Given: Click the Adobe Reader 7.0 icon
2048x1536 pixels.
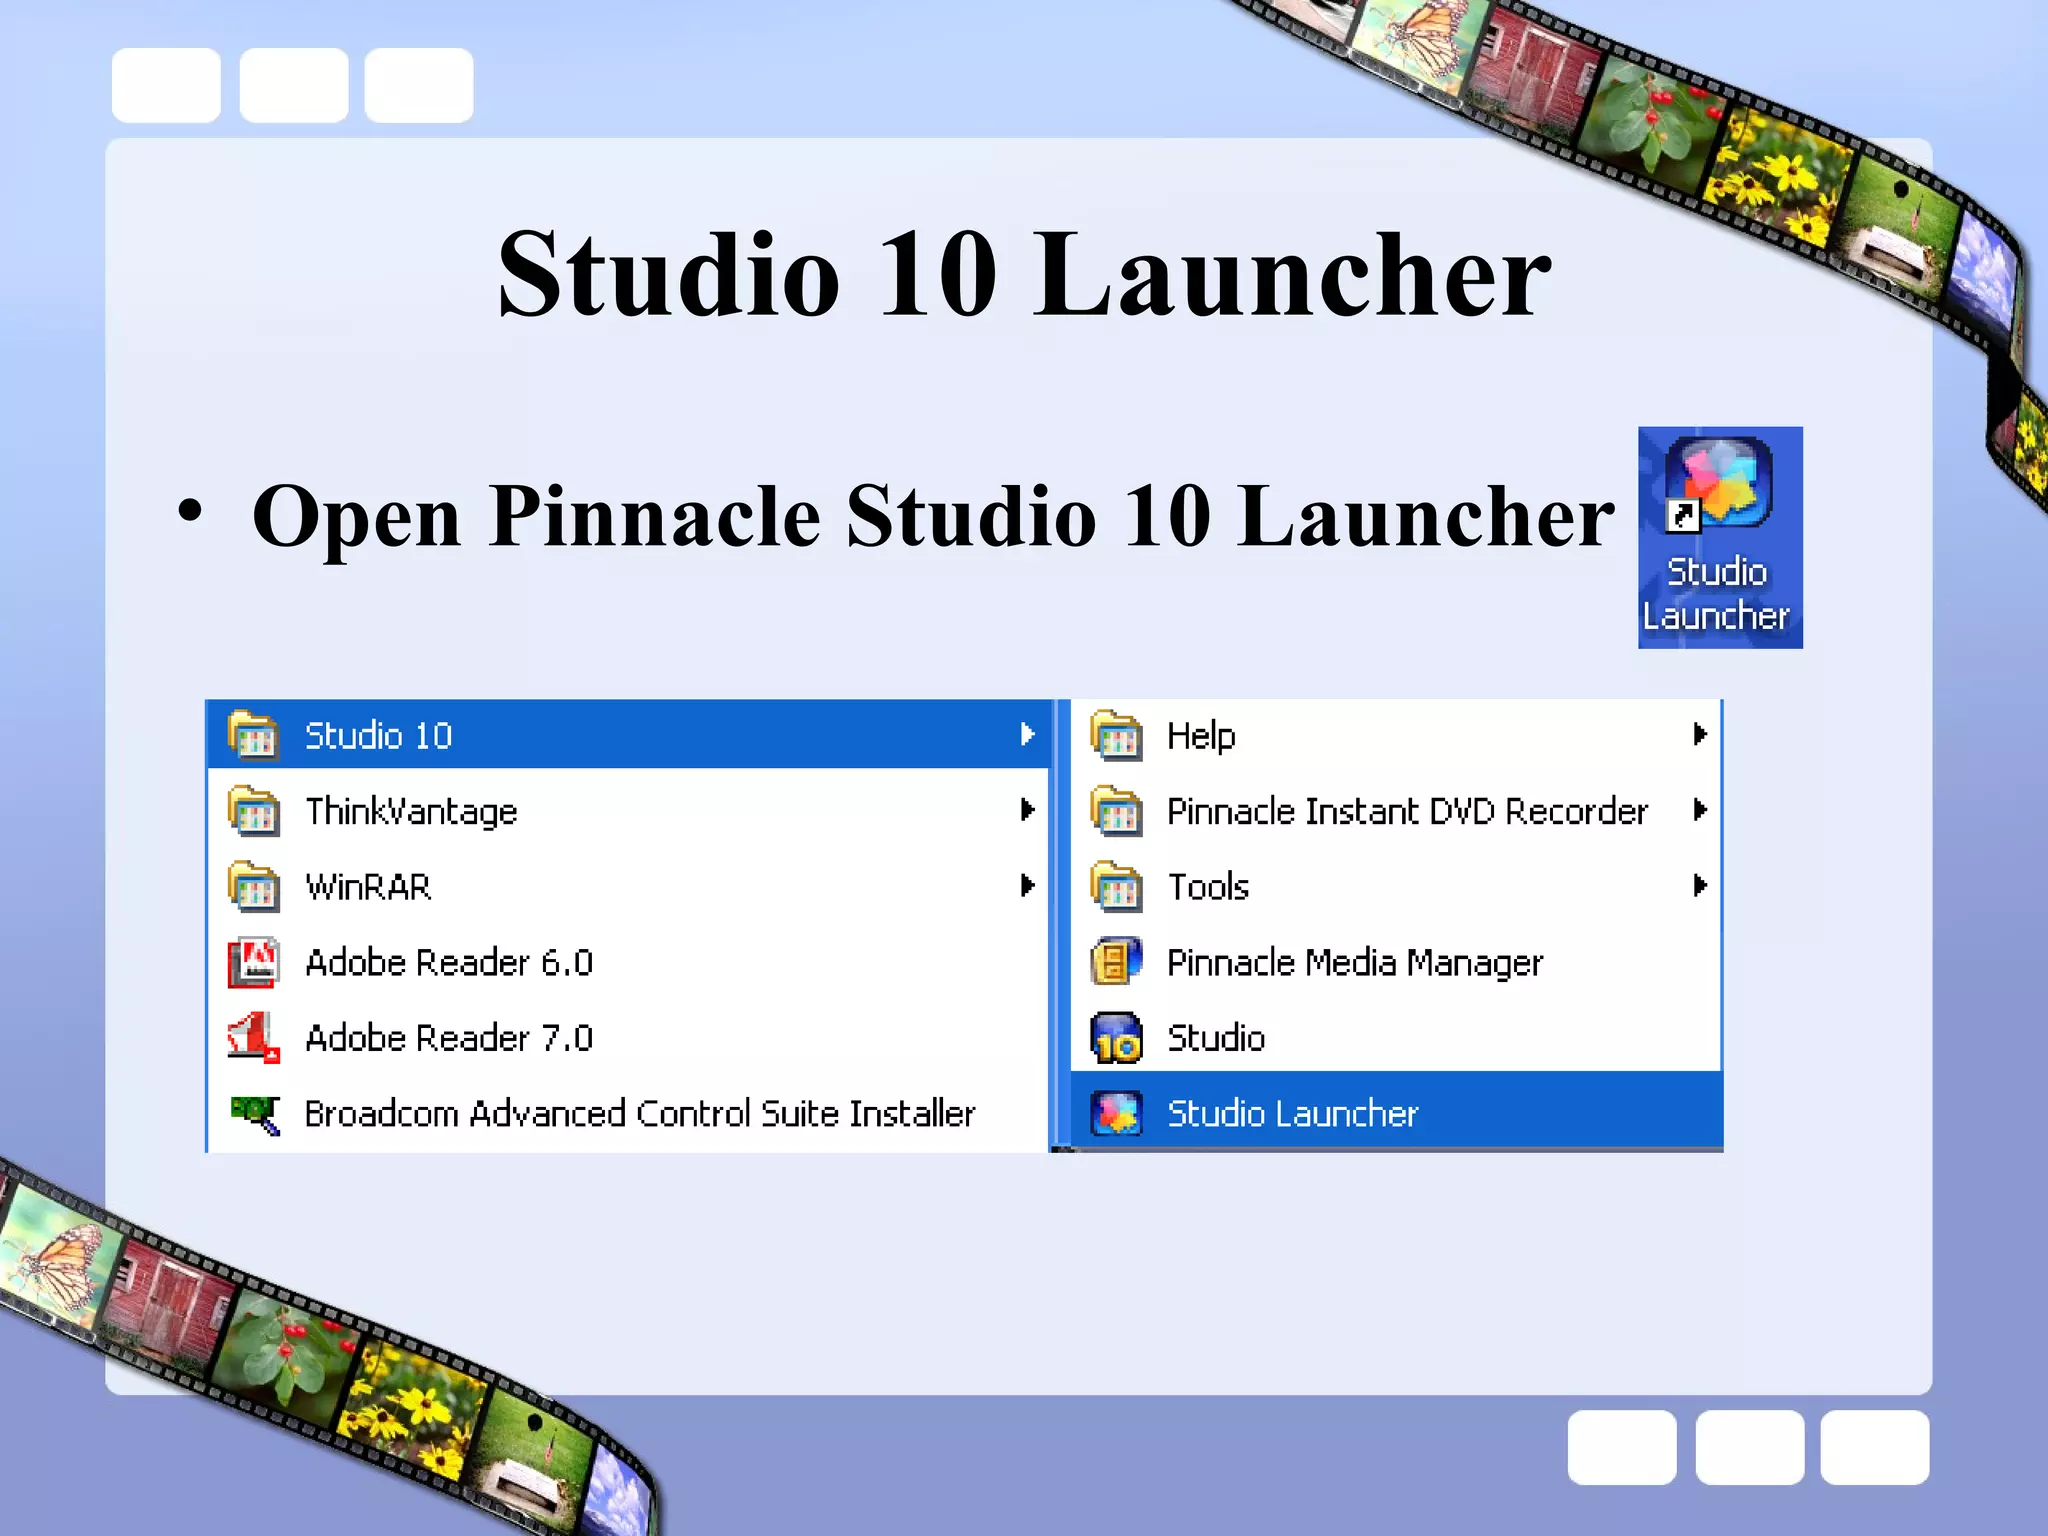Looking at the screenshot, I should click(x=253, y=1038).
